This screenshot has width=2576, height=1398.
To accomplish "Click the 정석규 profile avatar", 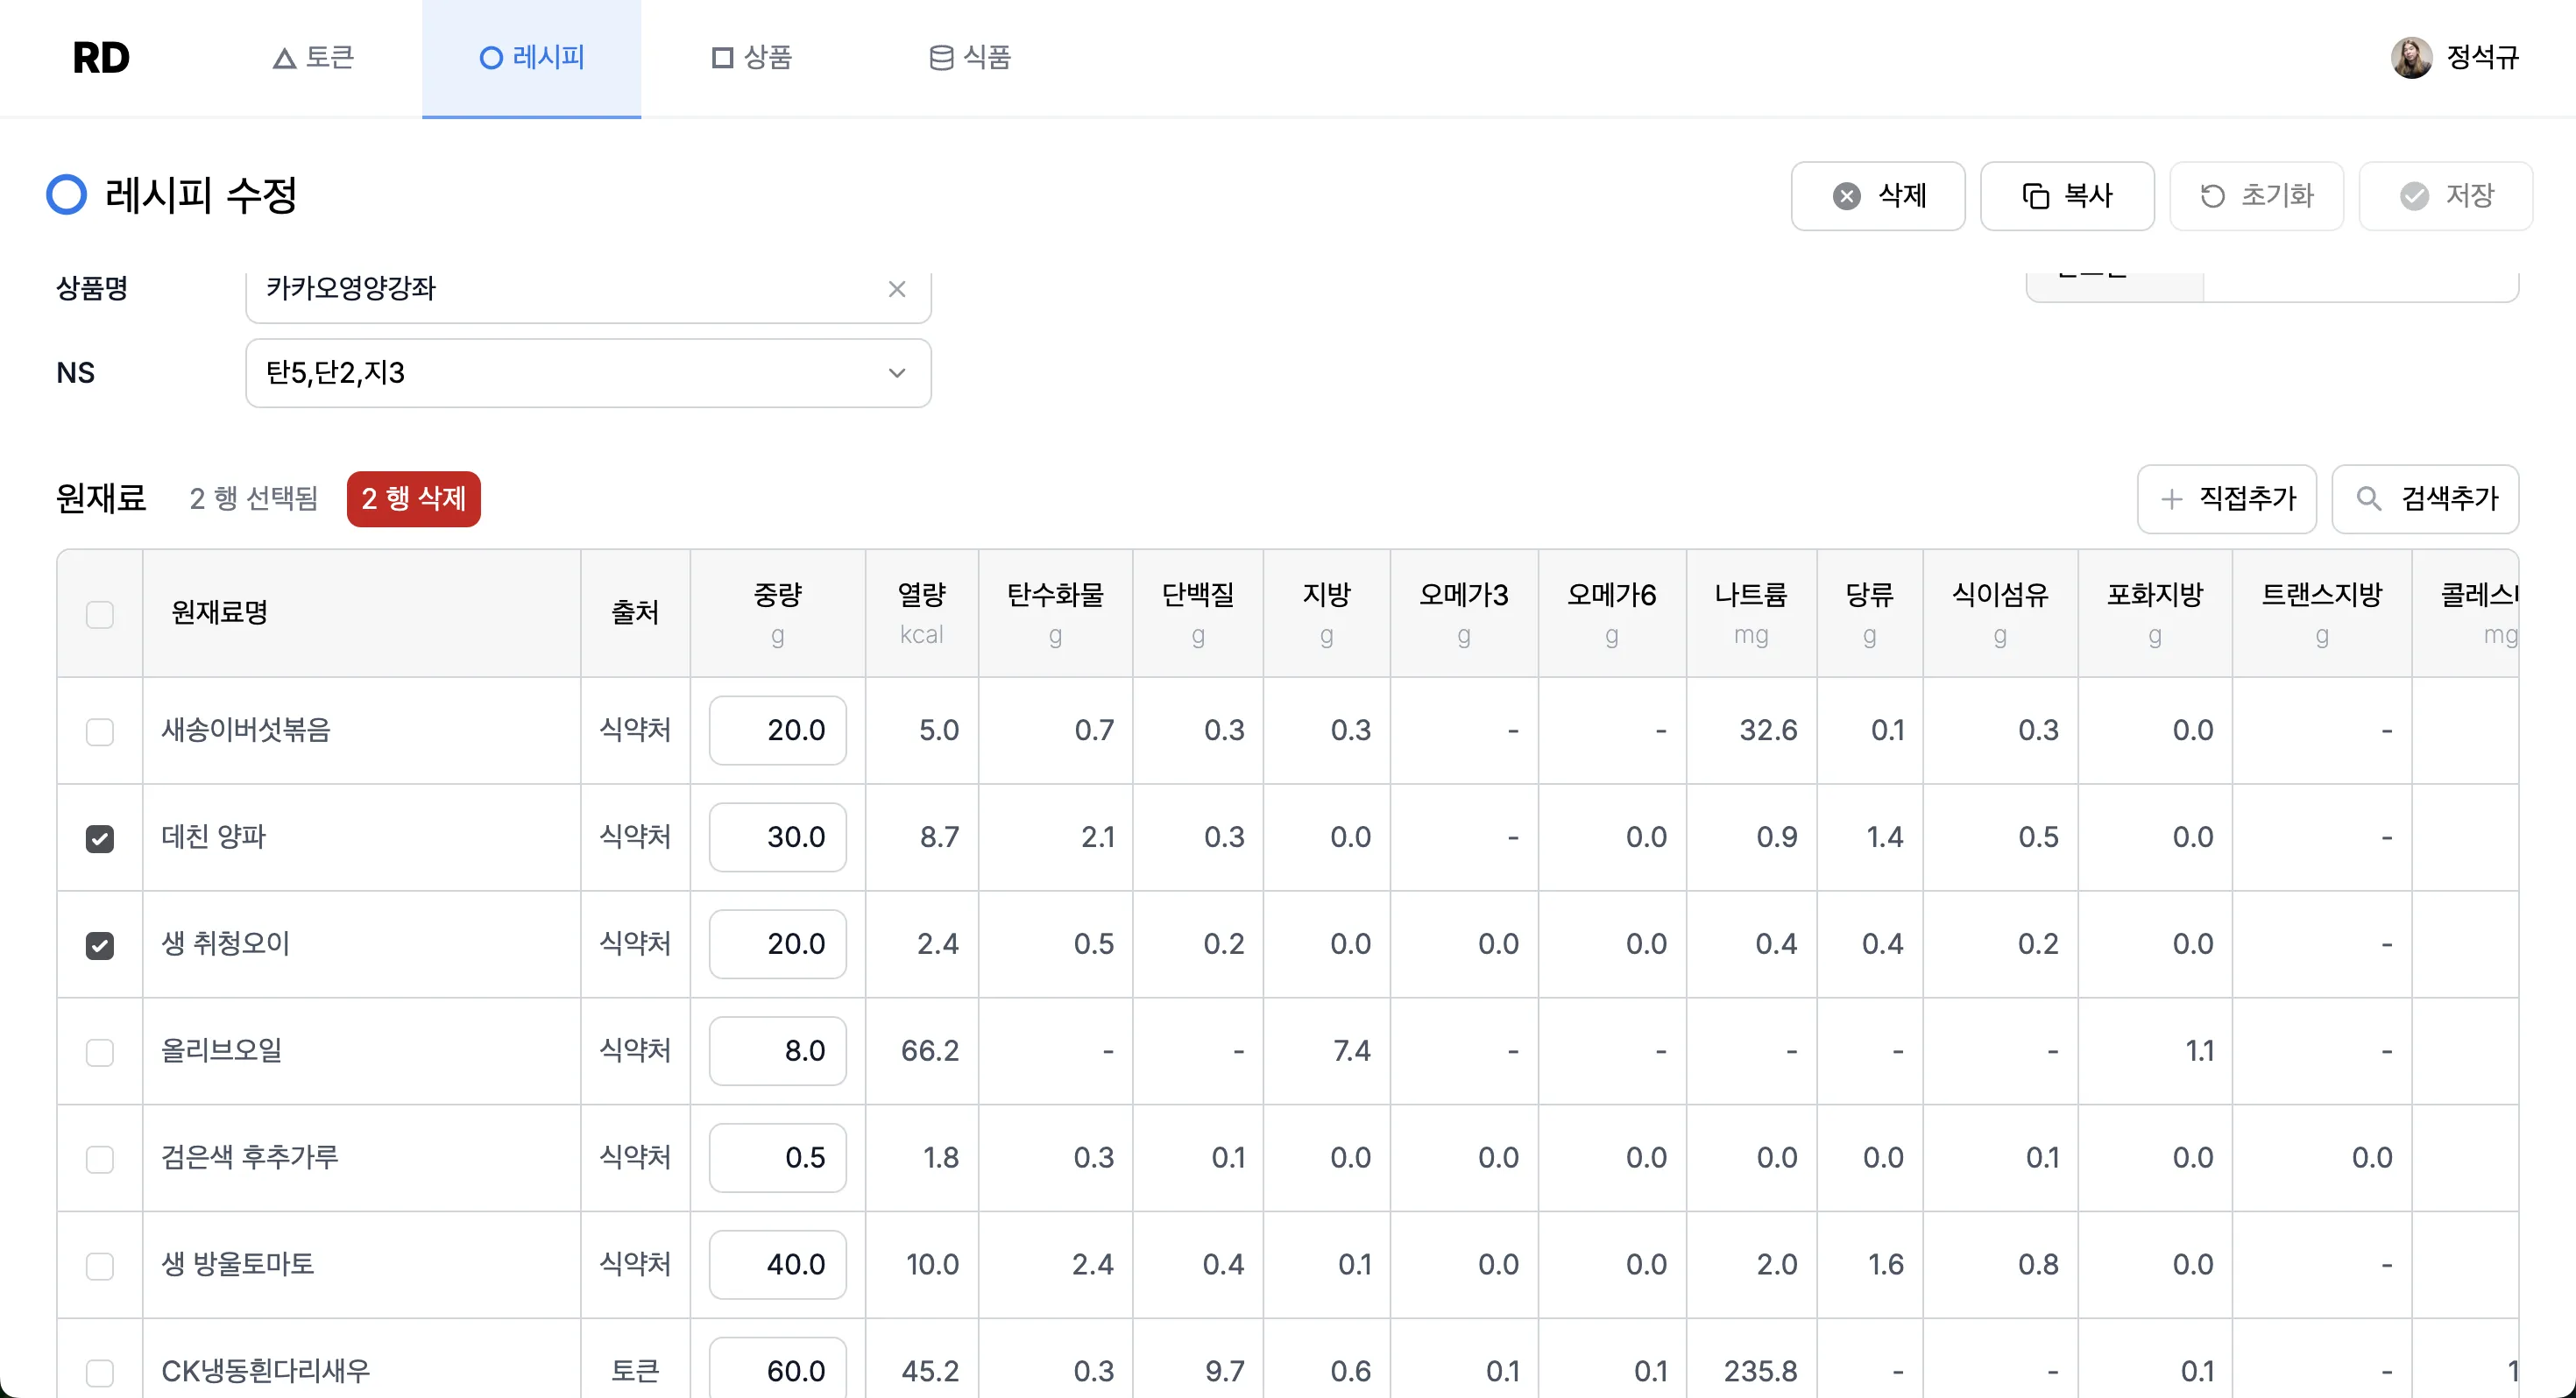I will 2410,58.
